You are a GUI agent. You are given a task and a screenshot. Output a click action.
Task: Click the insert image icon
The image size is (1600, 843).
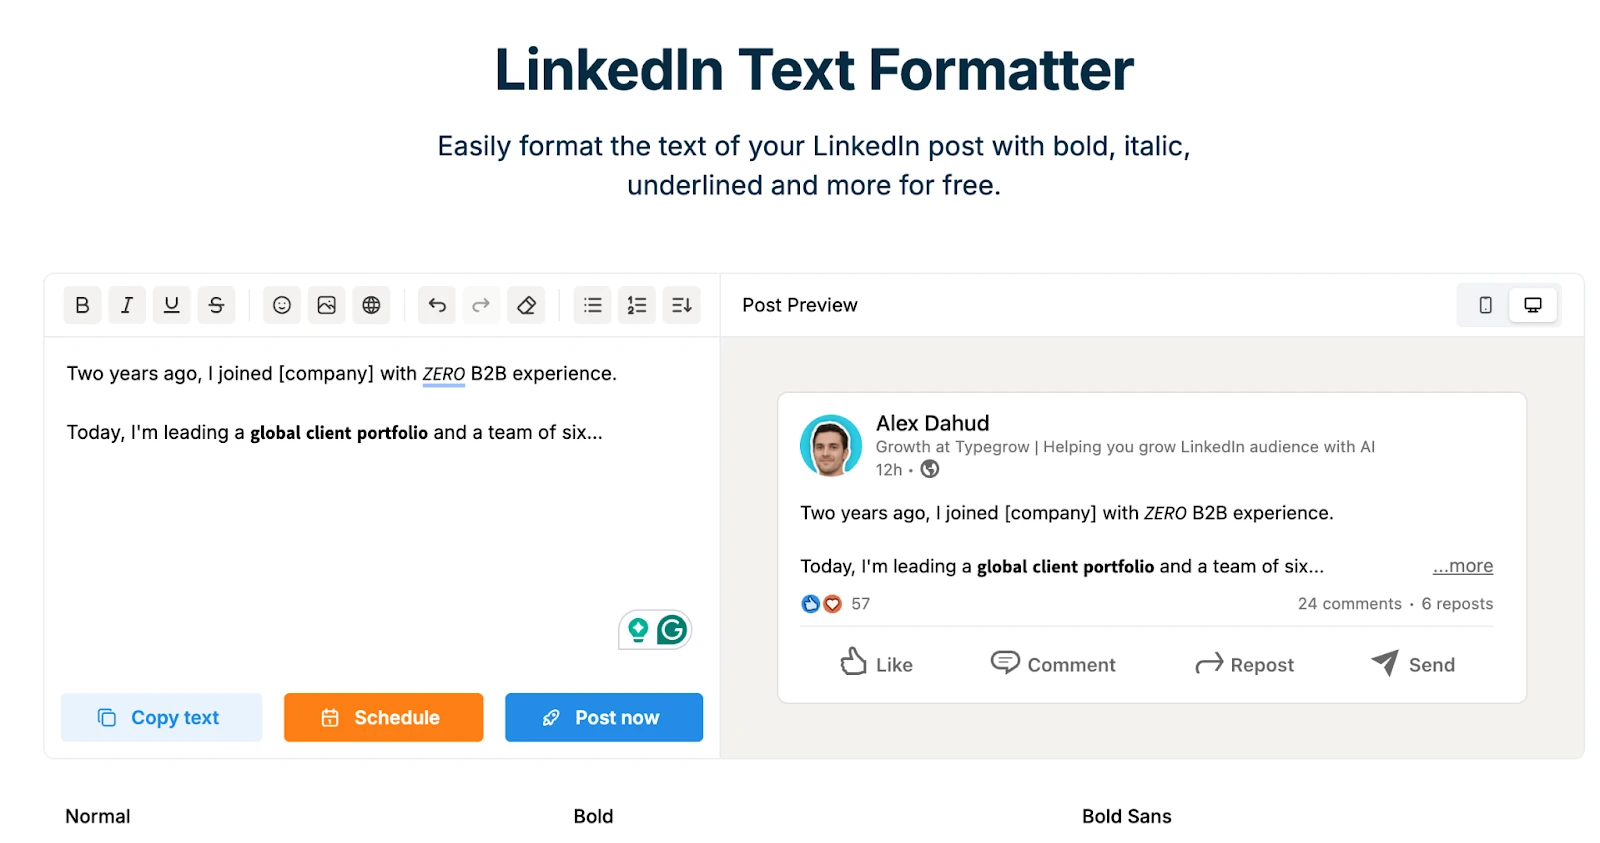[x=327, y=305]
